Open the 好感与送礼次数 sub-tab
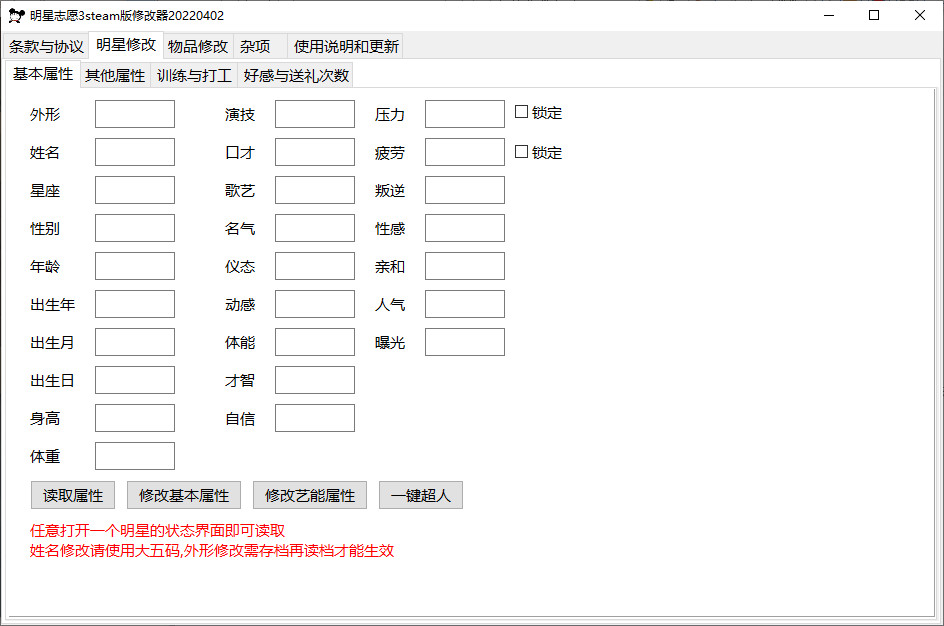The height and width of the screenshot is (626, 944). 296,76
